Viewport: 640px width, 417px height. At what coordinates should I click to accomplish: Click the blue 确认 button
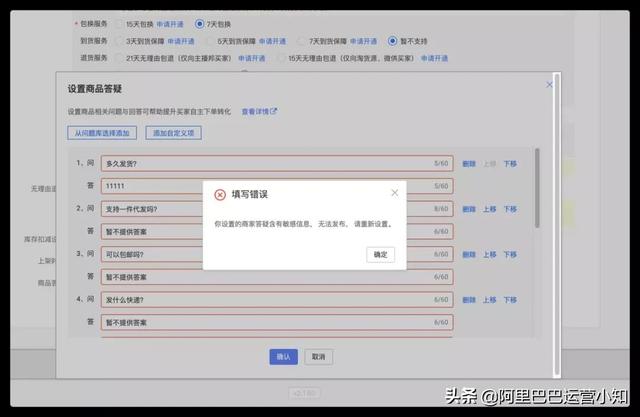coord(283,356)
